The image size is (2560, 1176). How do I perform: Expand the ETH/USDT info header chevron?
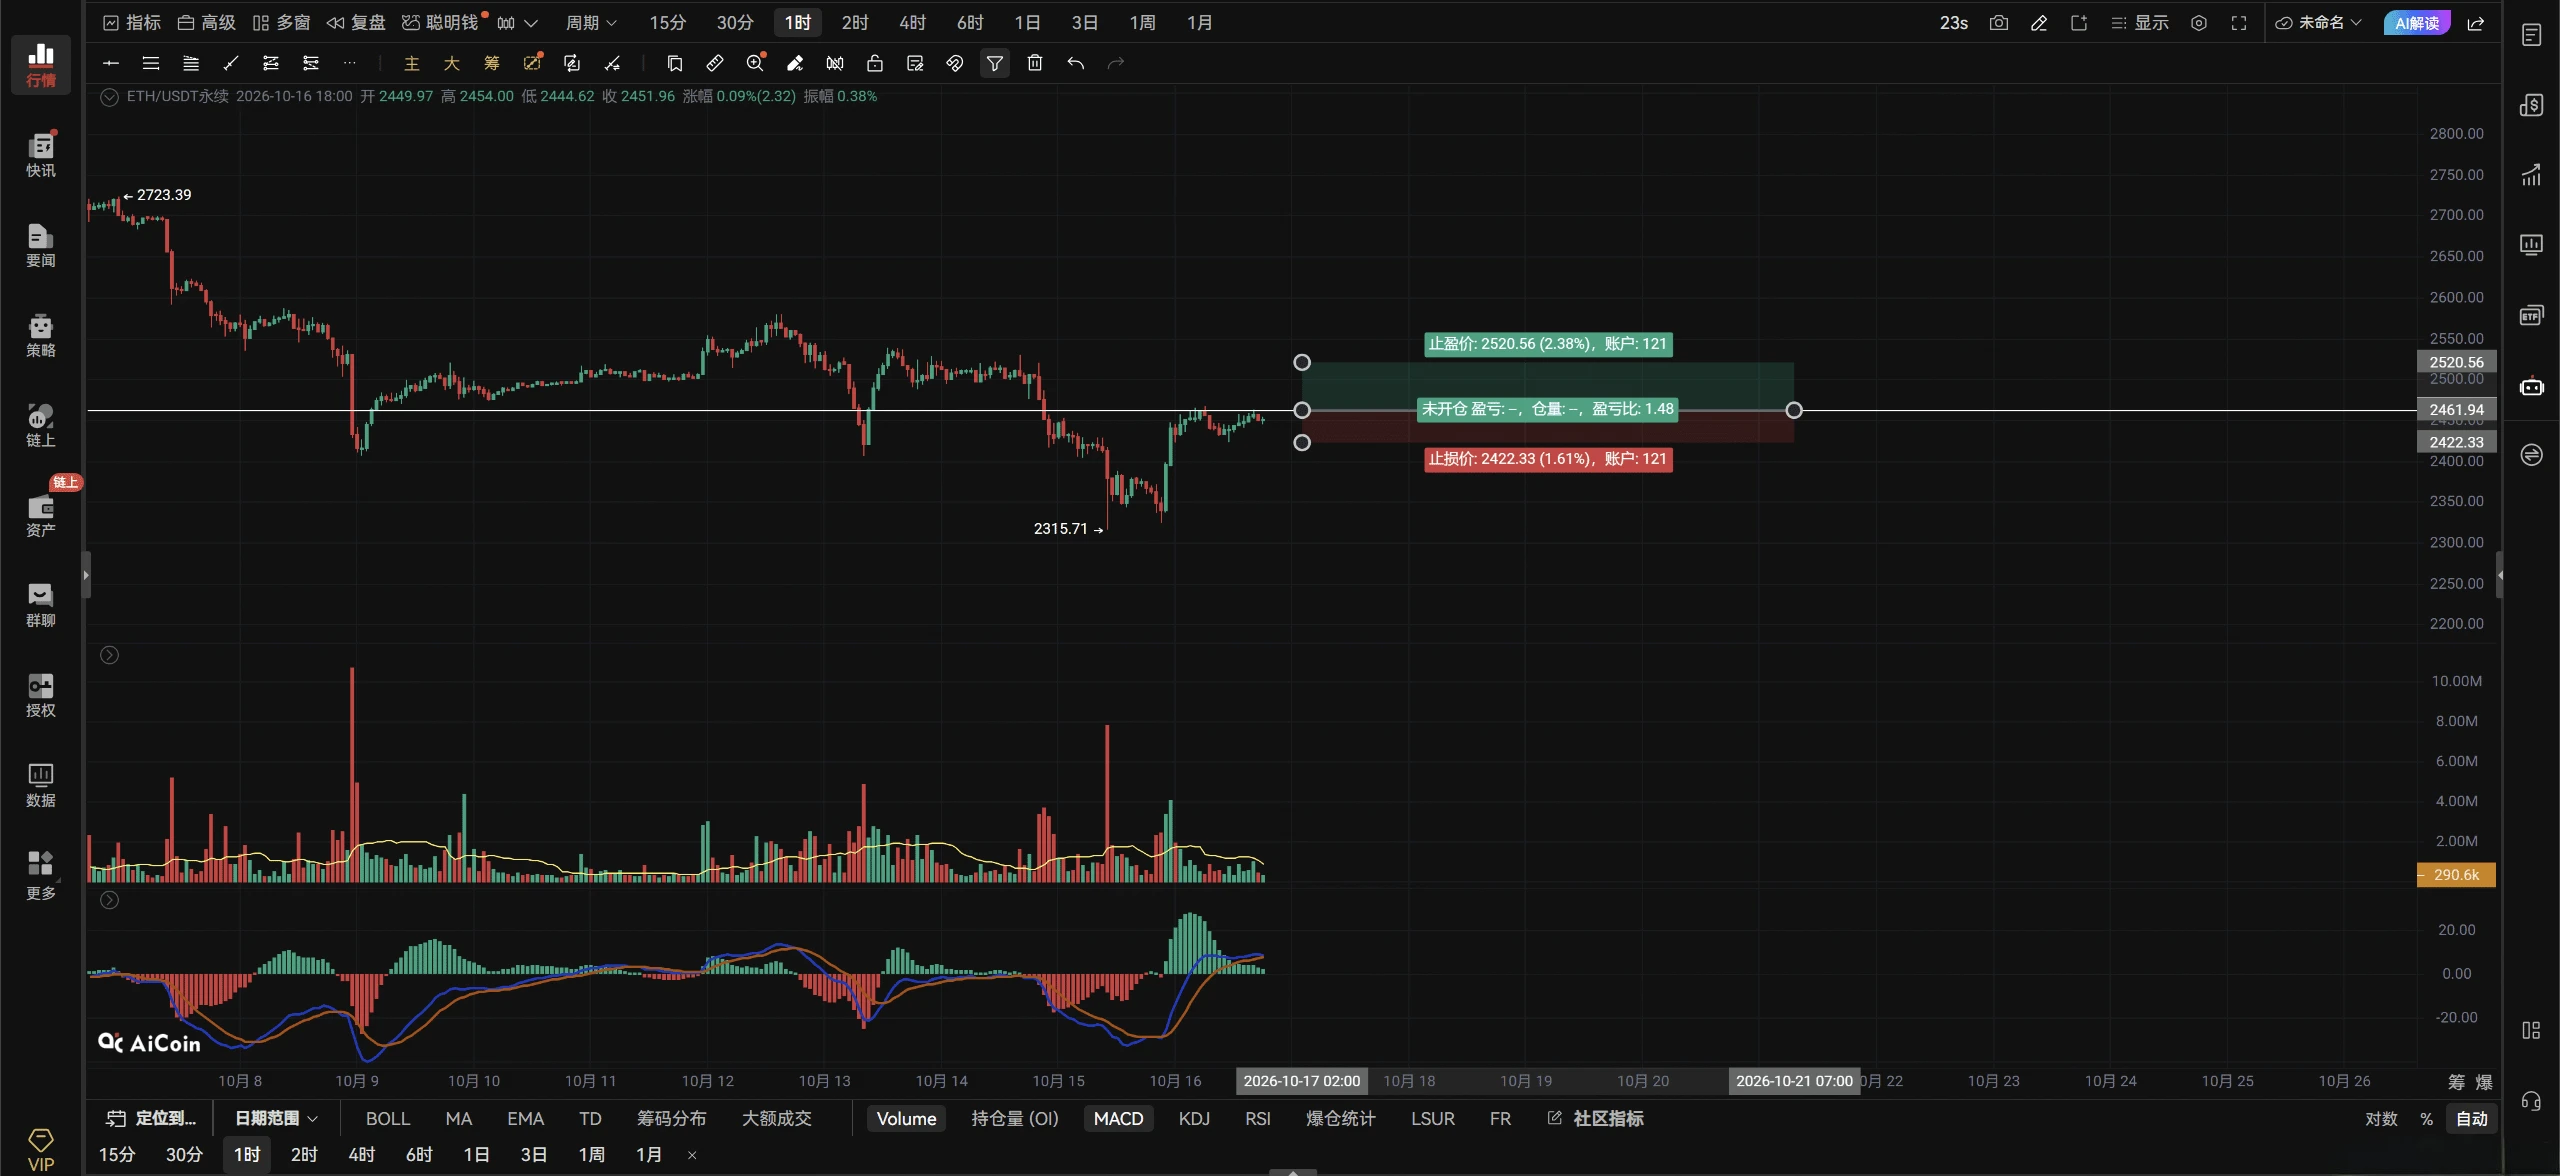(x=110, y=97)
